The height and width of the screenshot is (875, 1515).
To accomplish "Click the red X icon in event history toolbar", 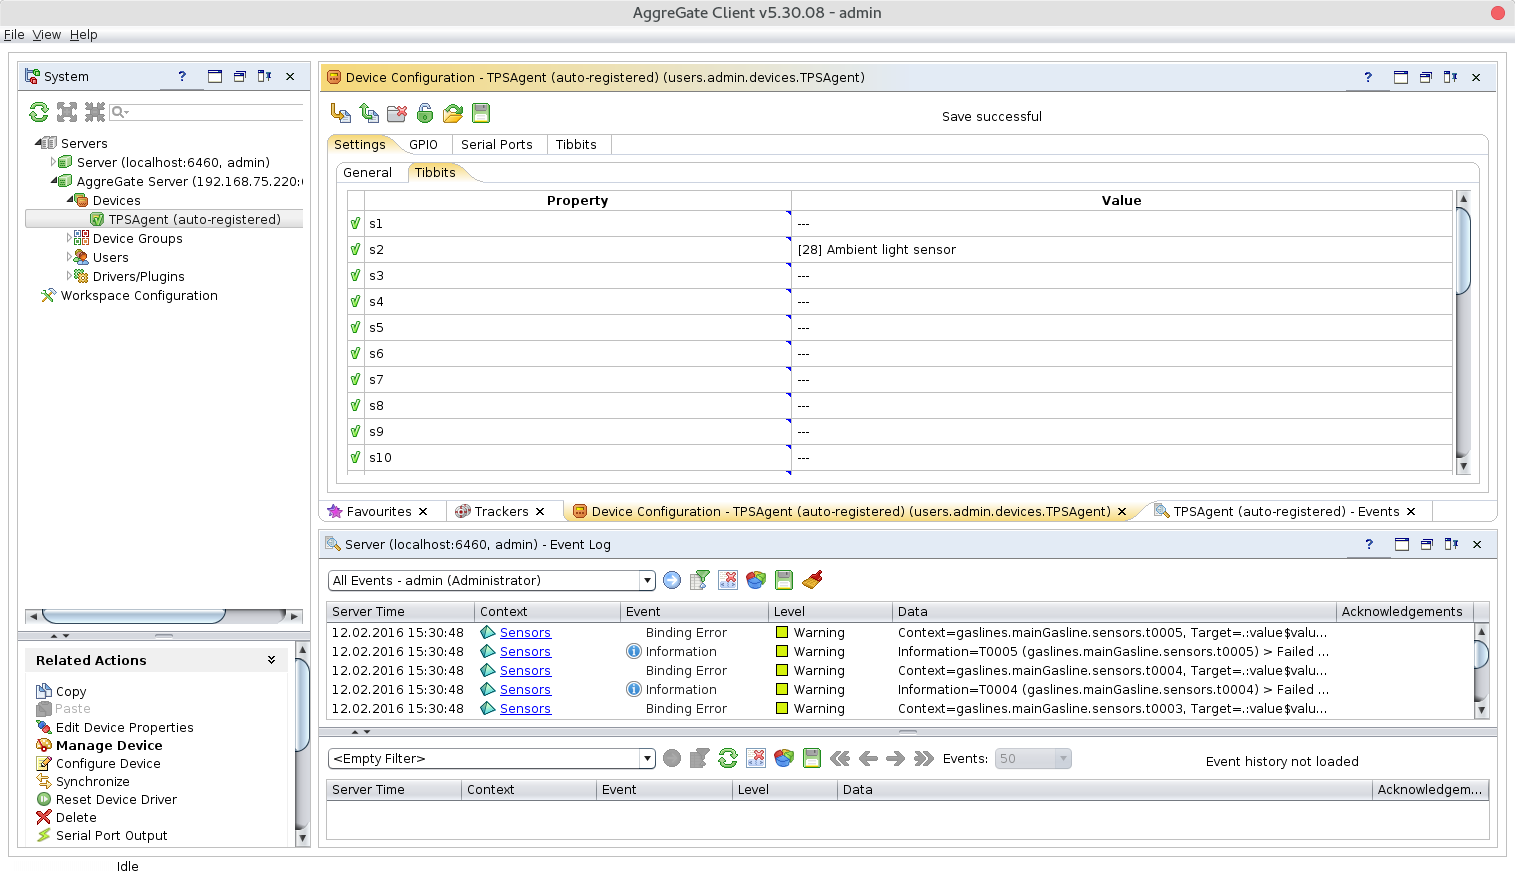I will click(x=756, y=758).
